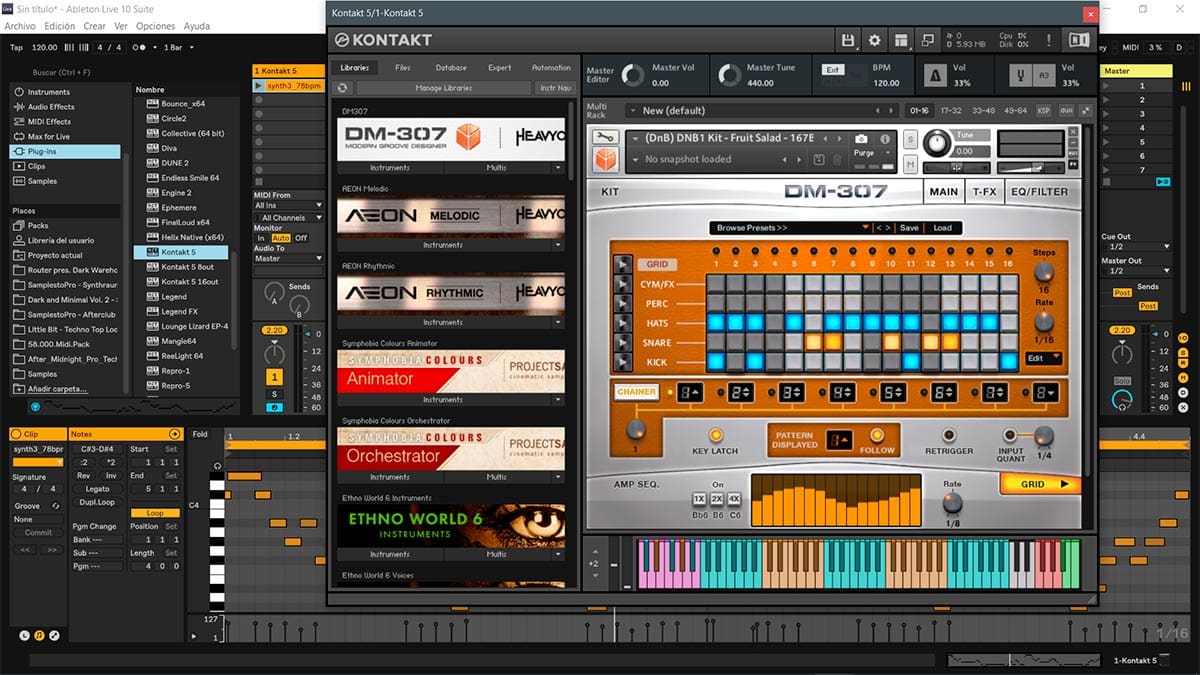
Task: Solo the instrument with S button
Action: pos(911,138)
